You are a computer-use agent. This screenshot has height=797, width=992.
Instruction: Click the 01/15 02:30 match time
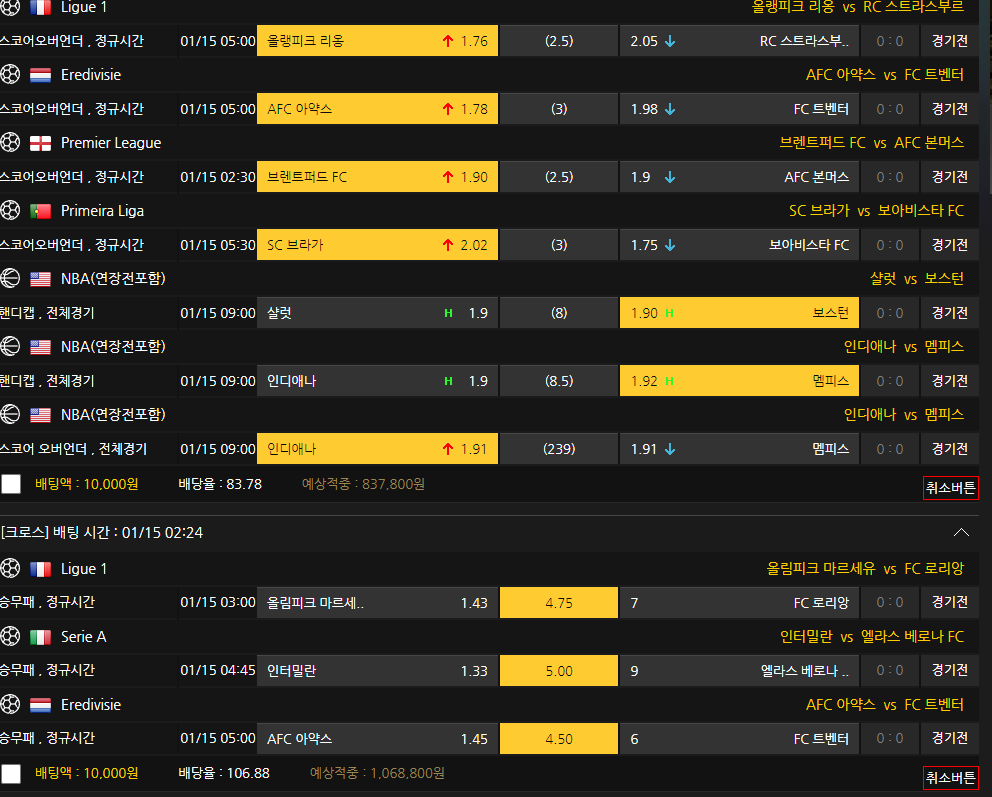click(218, 177)
